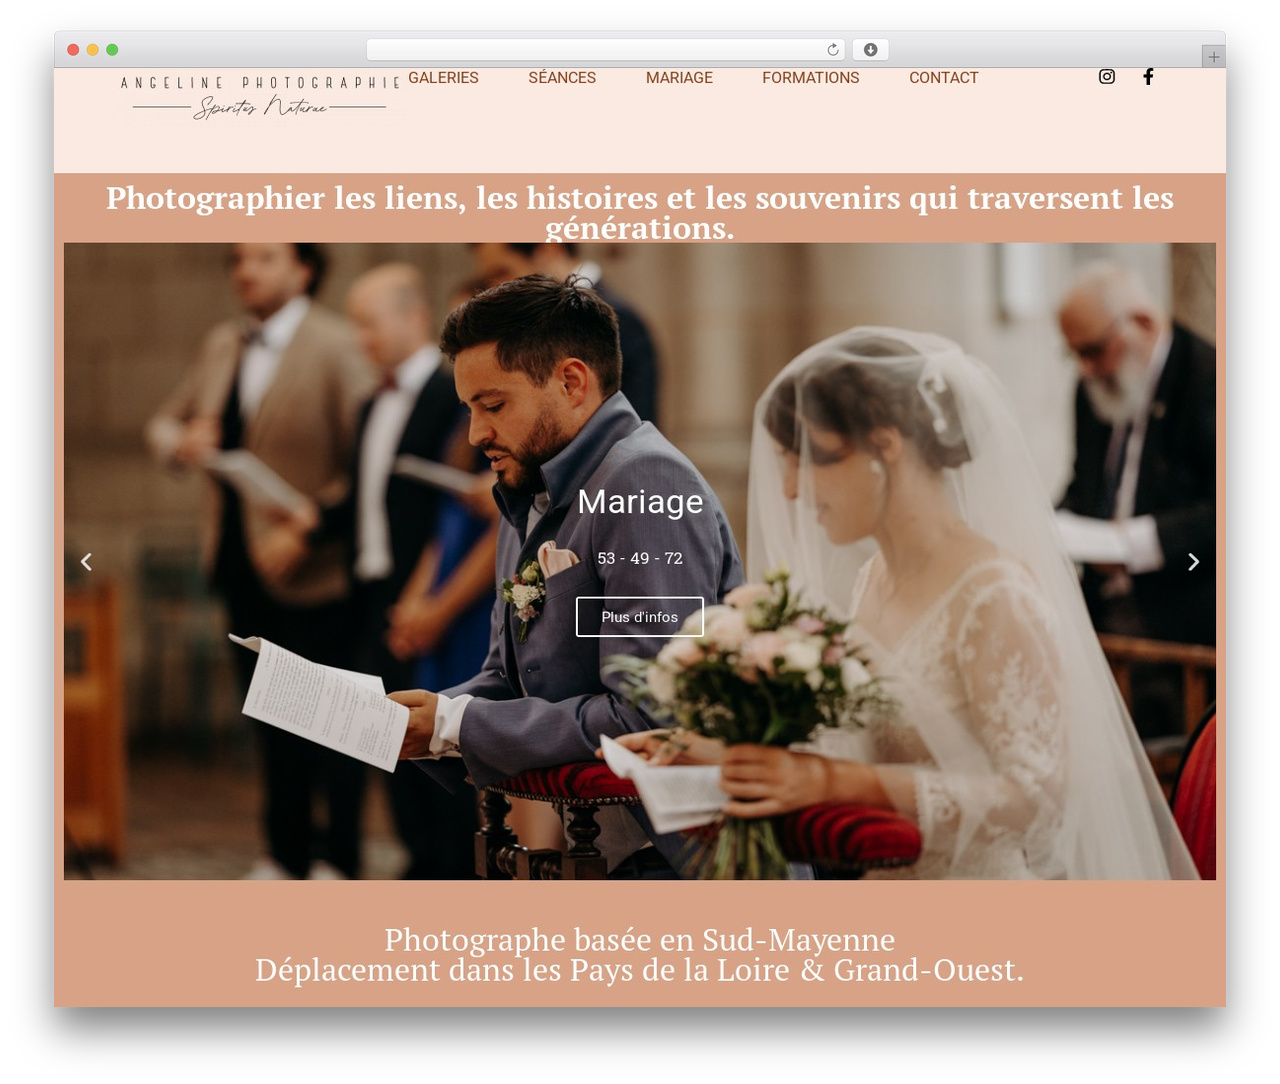Maximize the window with green button
1280x1084 pixels.
coord(112,50)
